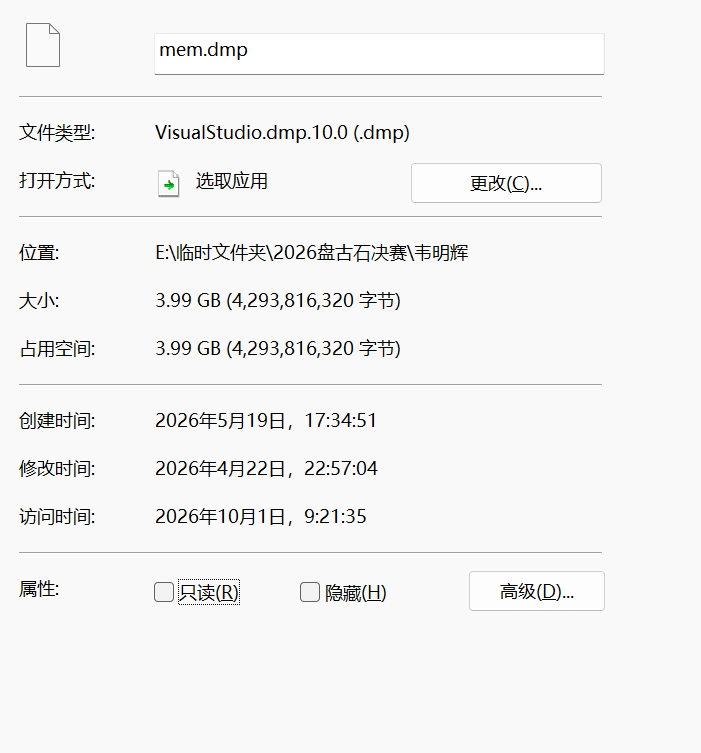The height and width of the screenshot is (753, 701).
Task: Click the 访问时间: label
Action: 57,517
